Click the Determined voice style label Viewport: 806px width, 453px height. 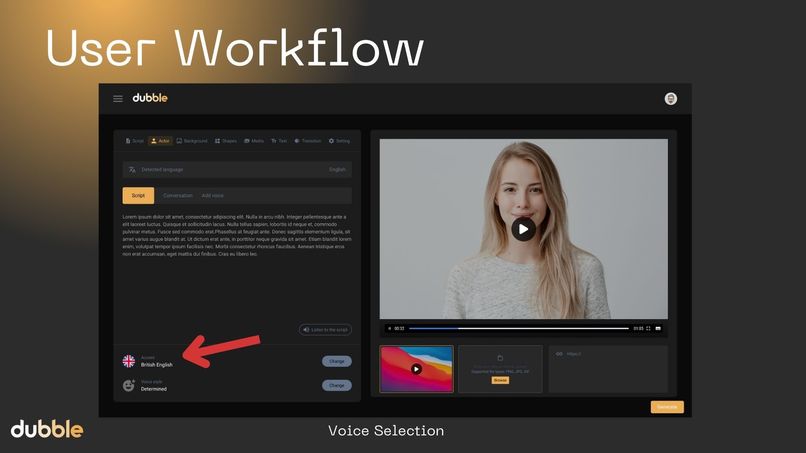point(154,389)
